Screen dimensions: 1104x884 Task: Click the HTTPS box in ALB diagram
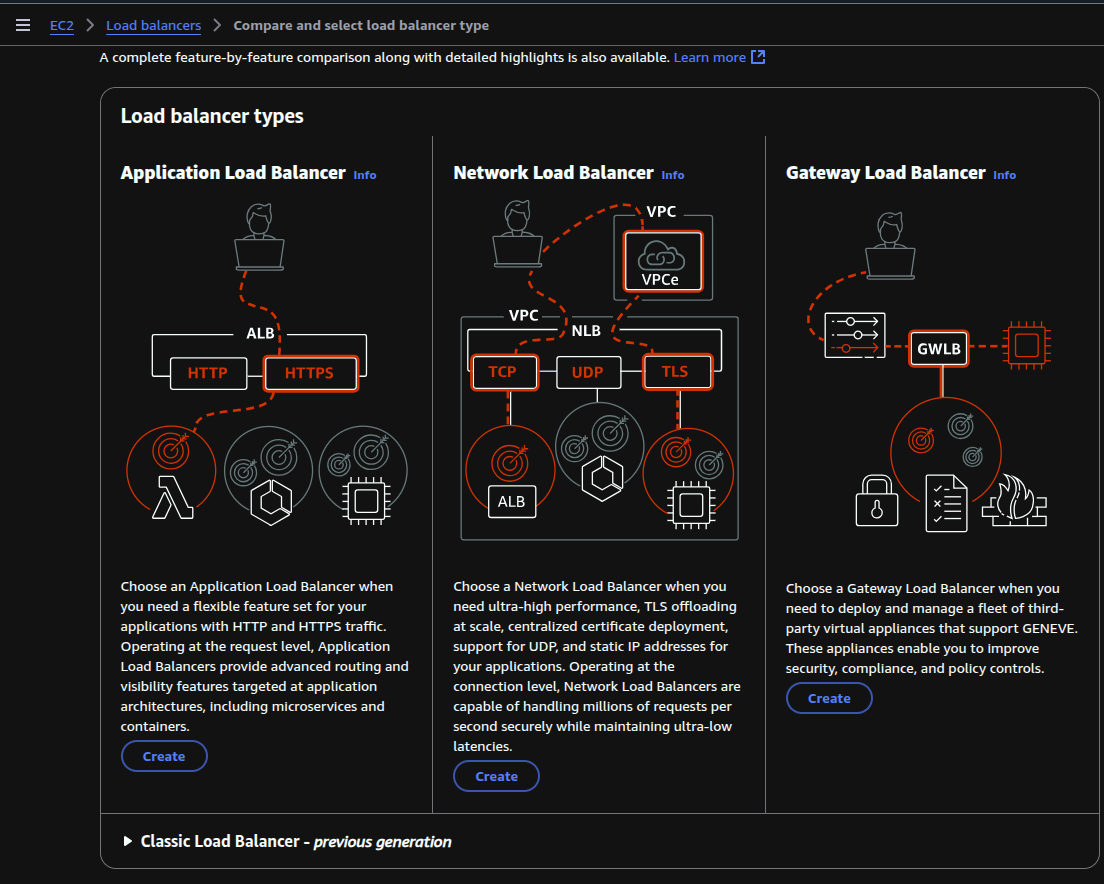point(310,373)
